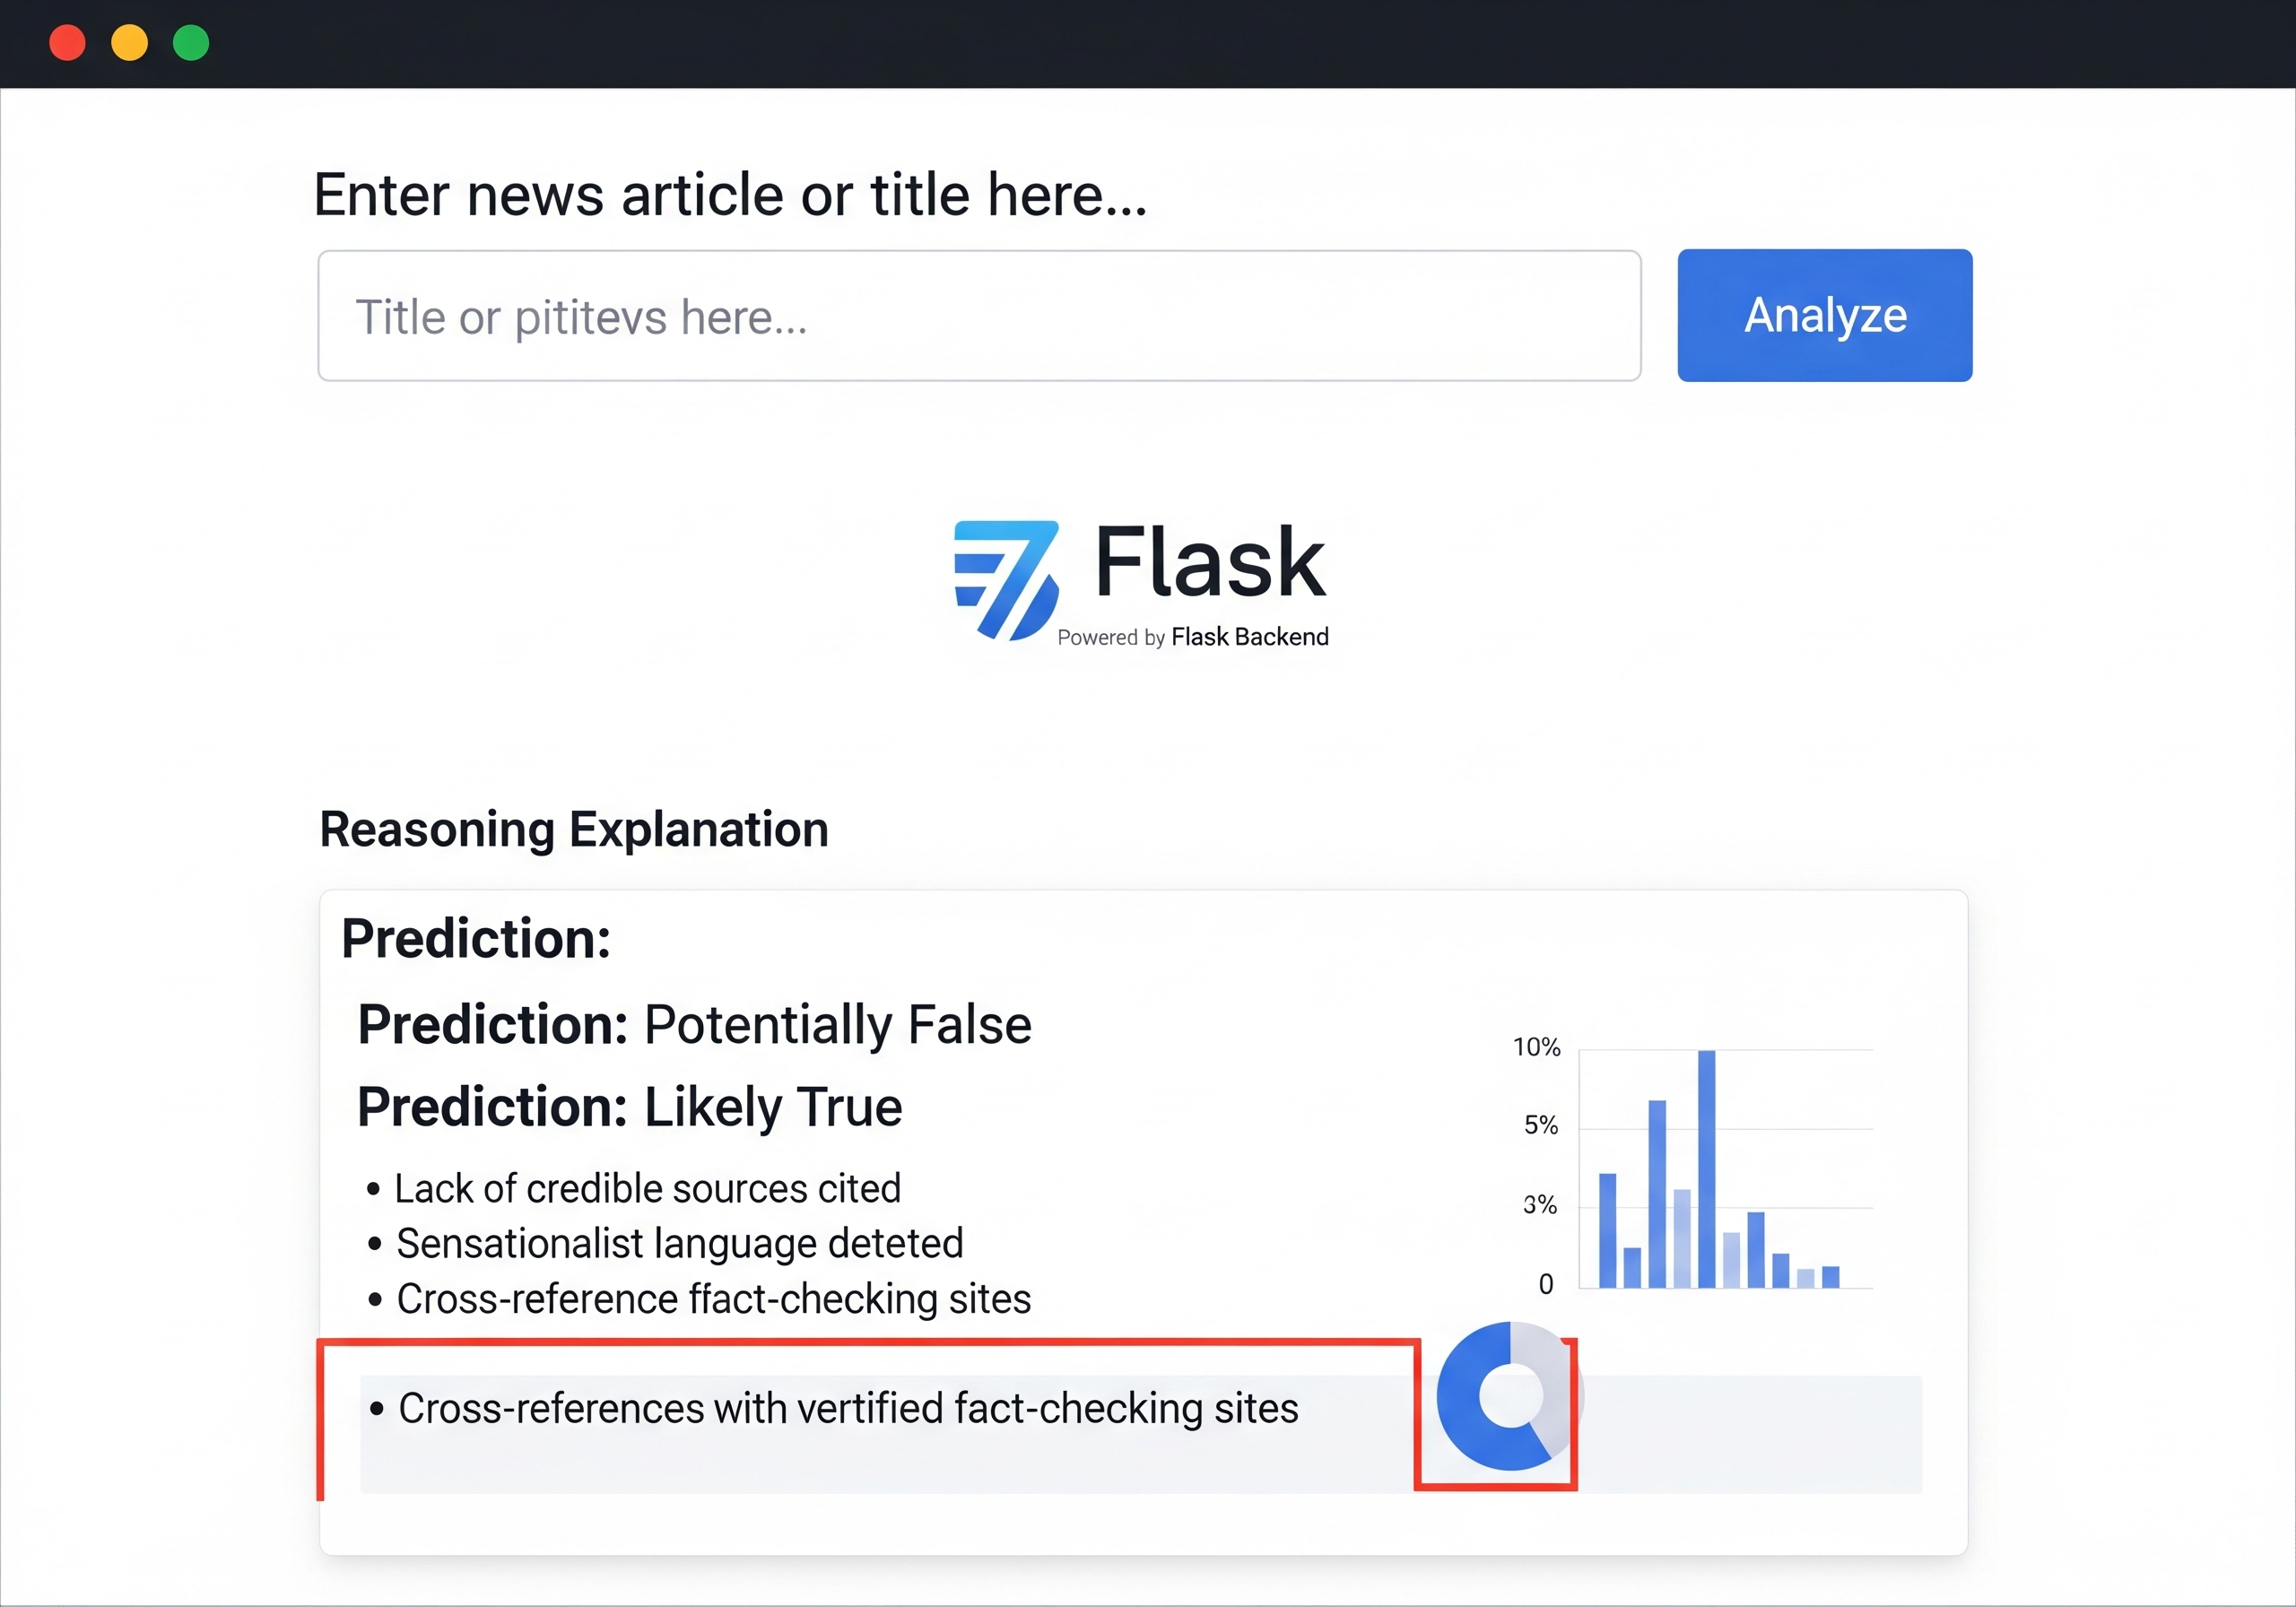Viewport: 2296px width, 1607px height.
Task: Click the "Flask Backend" link text
Action: coord(1249,637)
